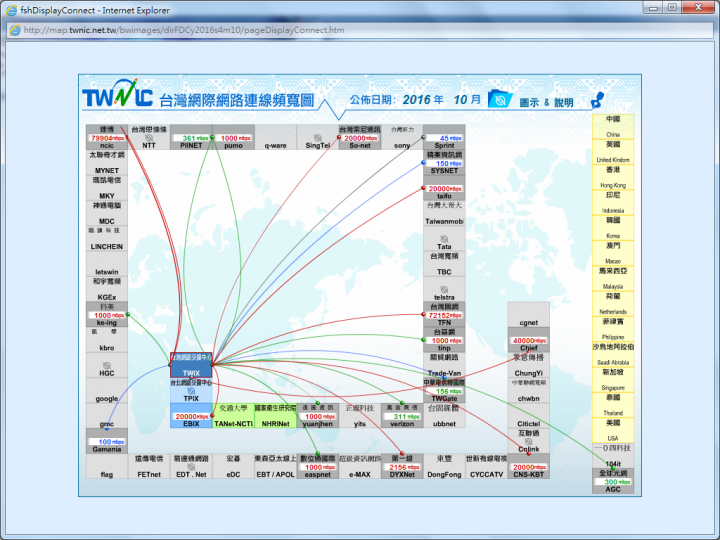Click the Indonesia country cell

coord(613,202)
